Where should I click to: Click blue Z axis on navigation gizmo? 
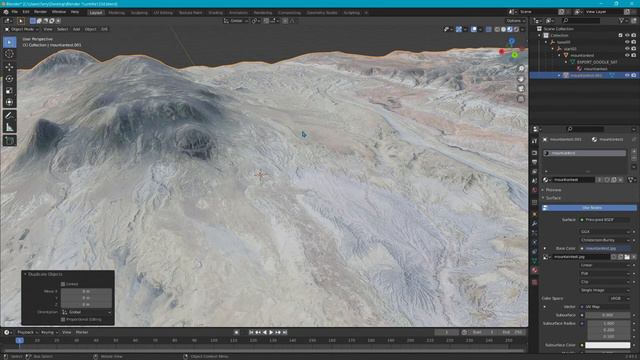pos(511,41)
